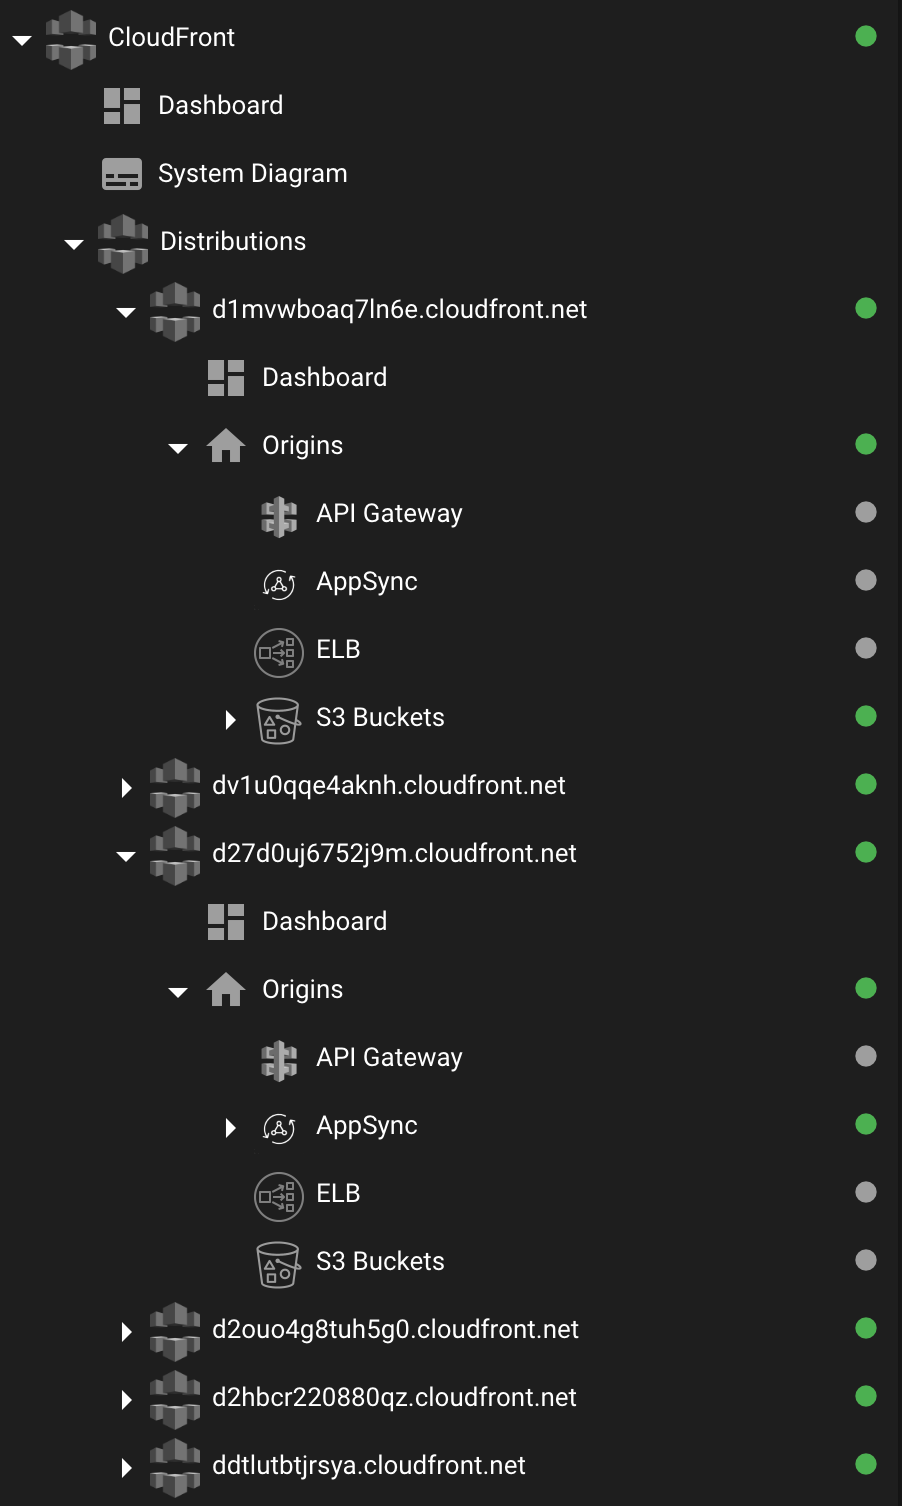Click the top-level CloudFront service icon

coord(71,39)
